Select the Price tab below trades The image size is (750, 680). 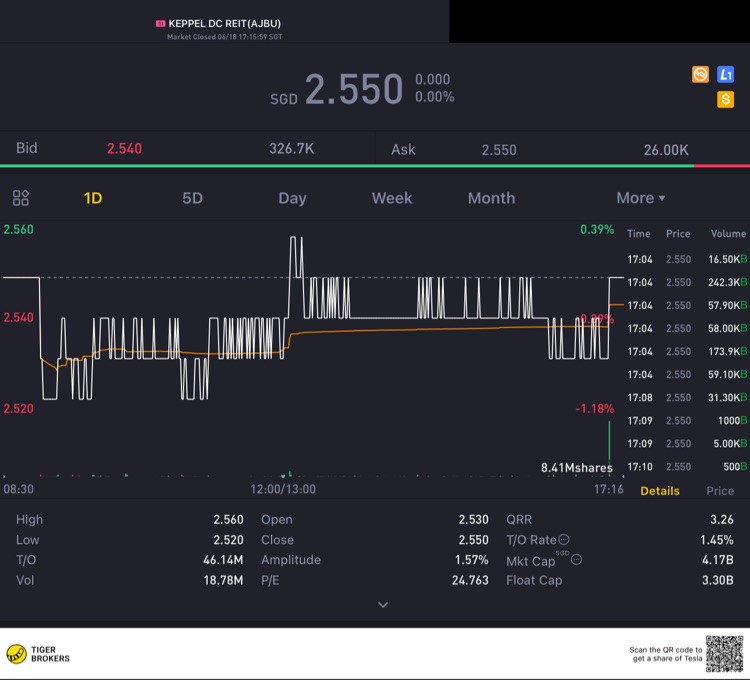(x=720, y=491)
